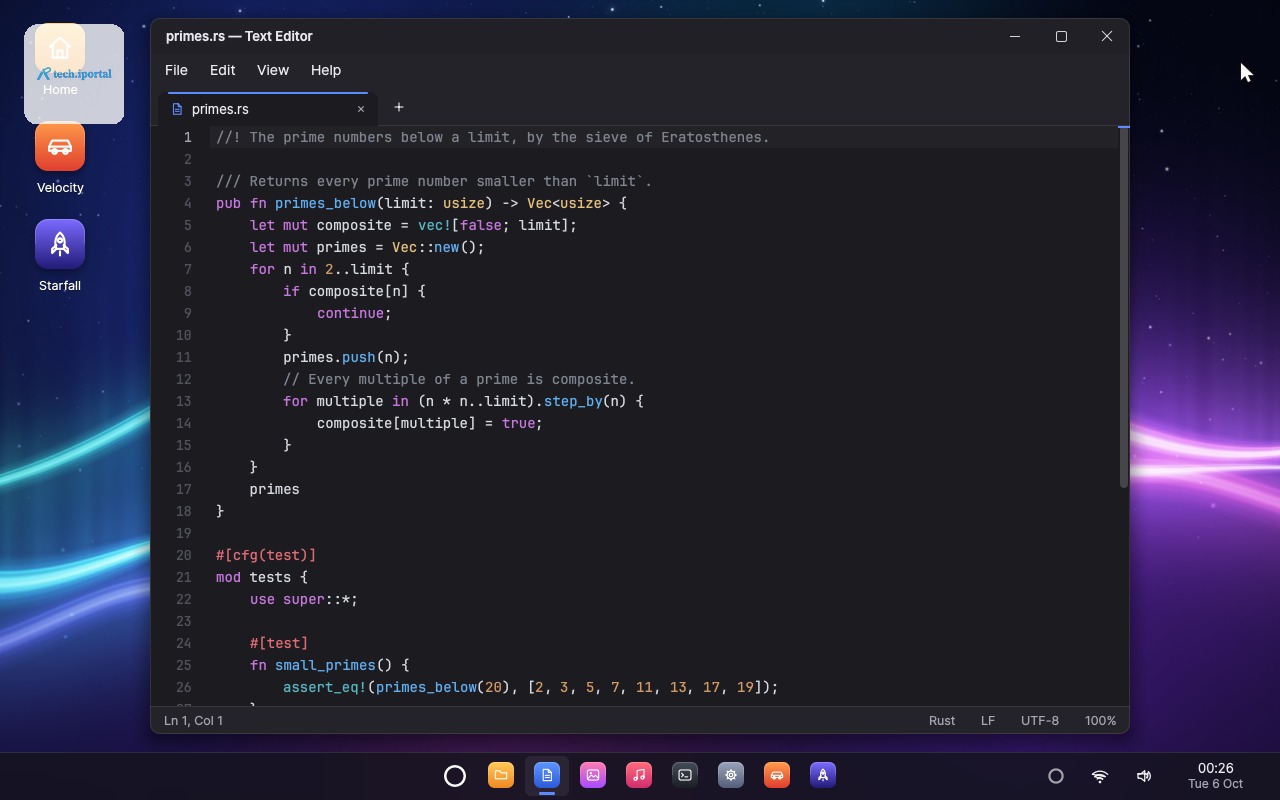Maximize the Text Editor window
This screenshot has height=800, width=1280.
click(1061, 36)
